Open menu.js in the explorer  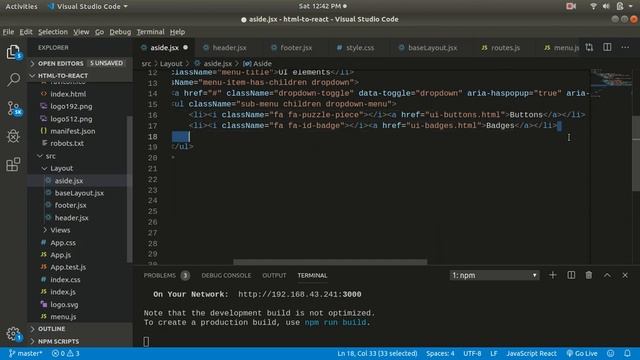(x=63, y=317)
